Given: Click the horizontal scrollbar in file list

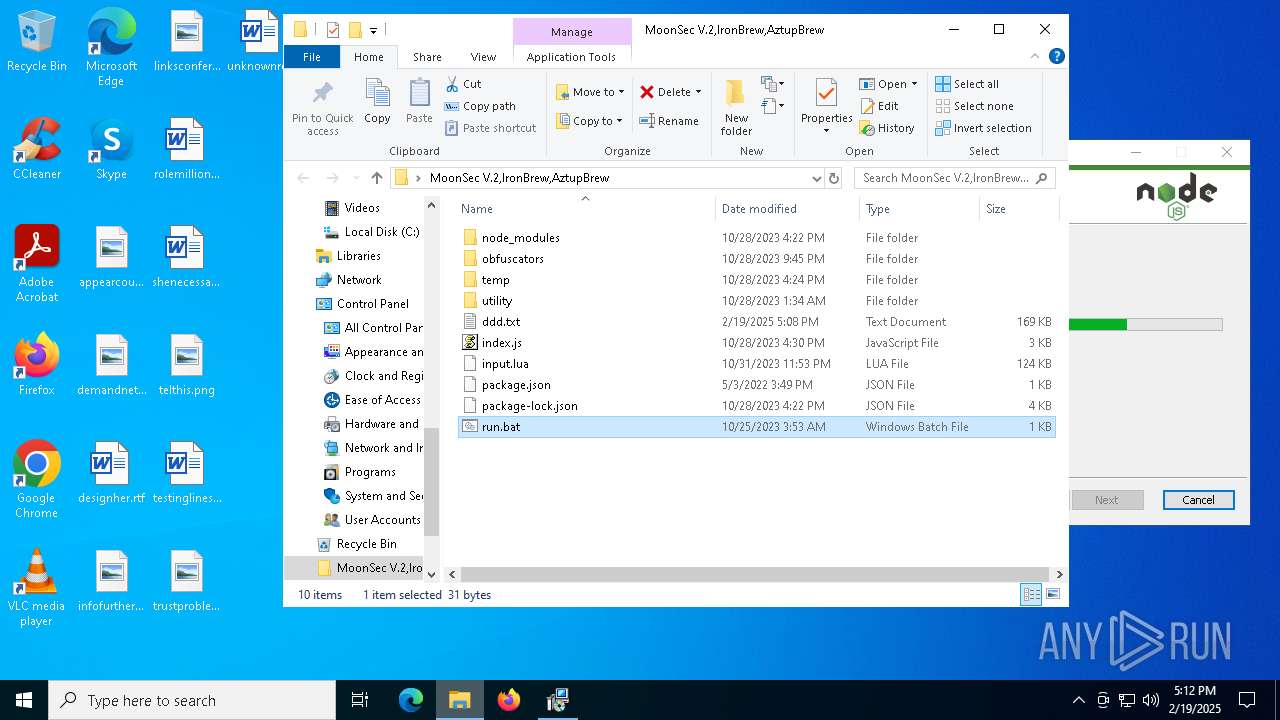Looking at the screenshot, I should 755,575.
